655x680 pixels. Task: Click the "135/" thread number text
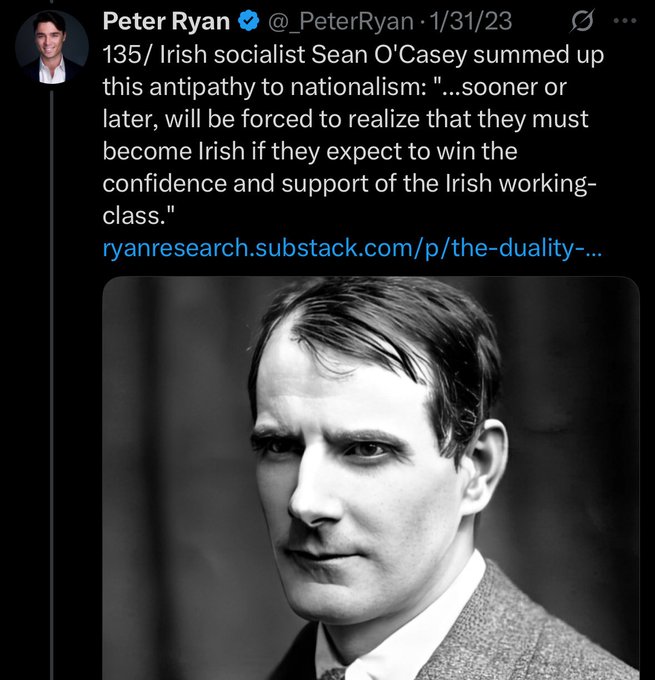[126, 55]
